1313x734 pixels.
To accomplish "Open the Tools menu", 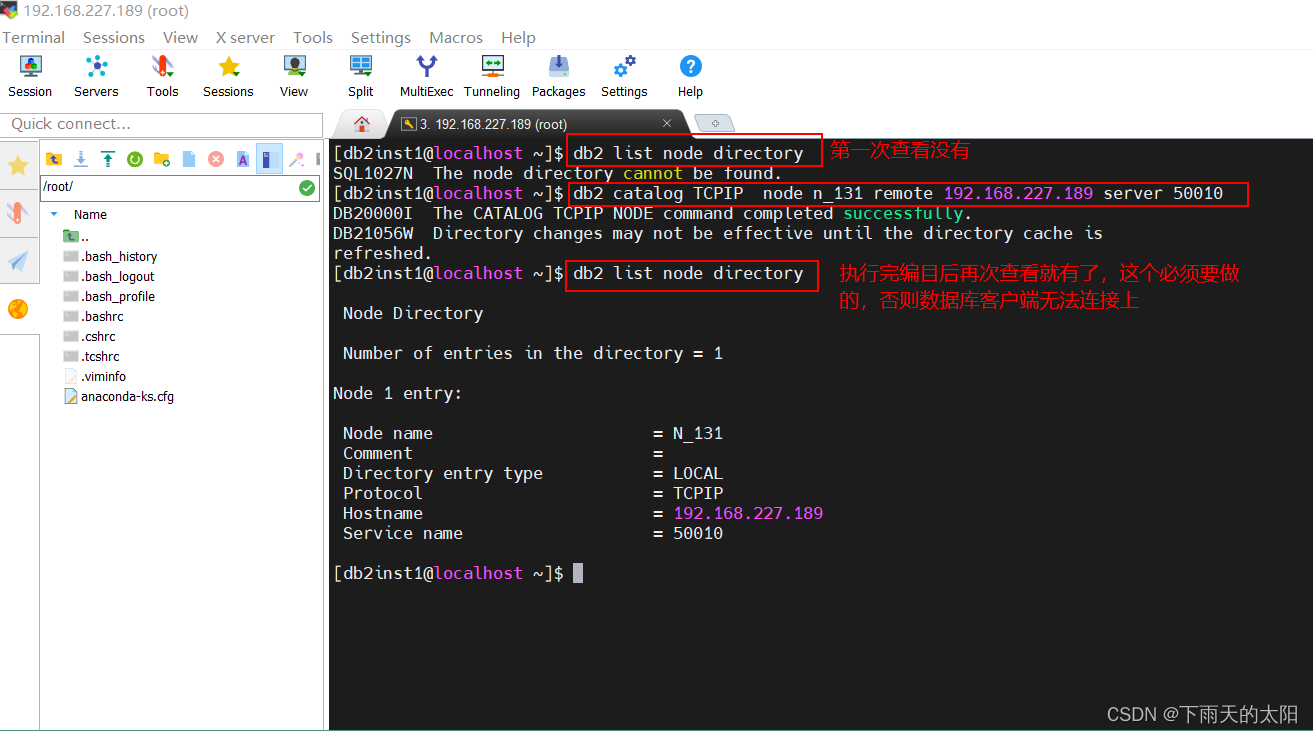I will coord(313,37).
